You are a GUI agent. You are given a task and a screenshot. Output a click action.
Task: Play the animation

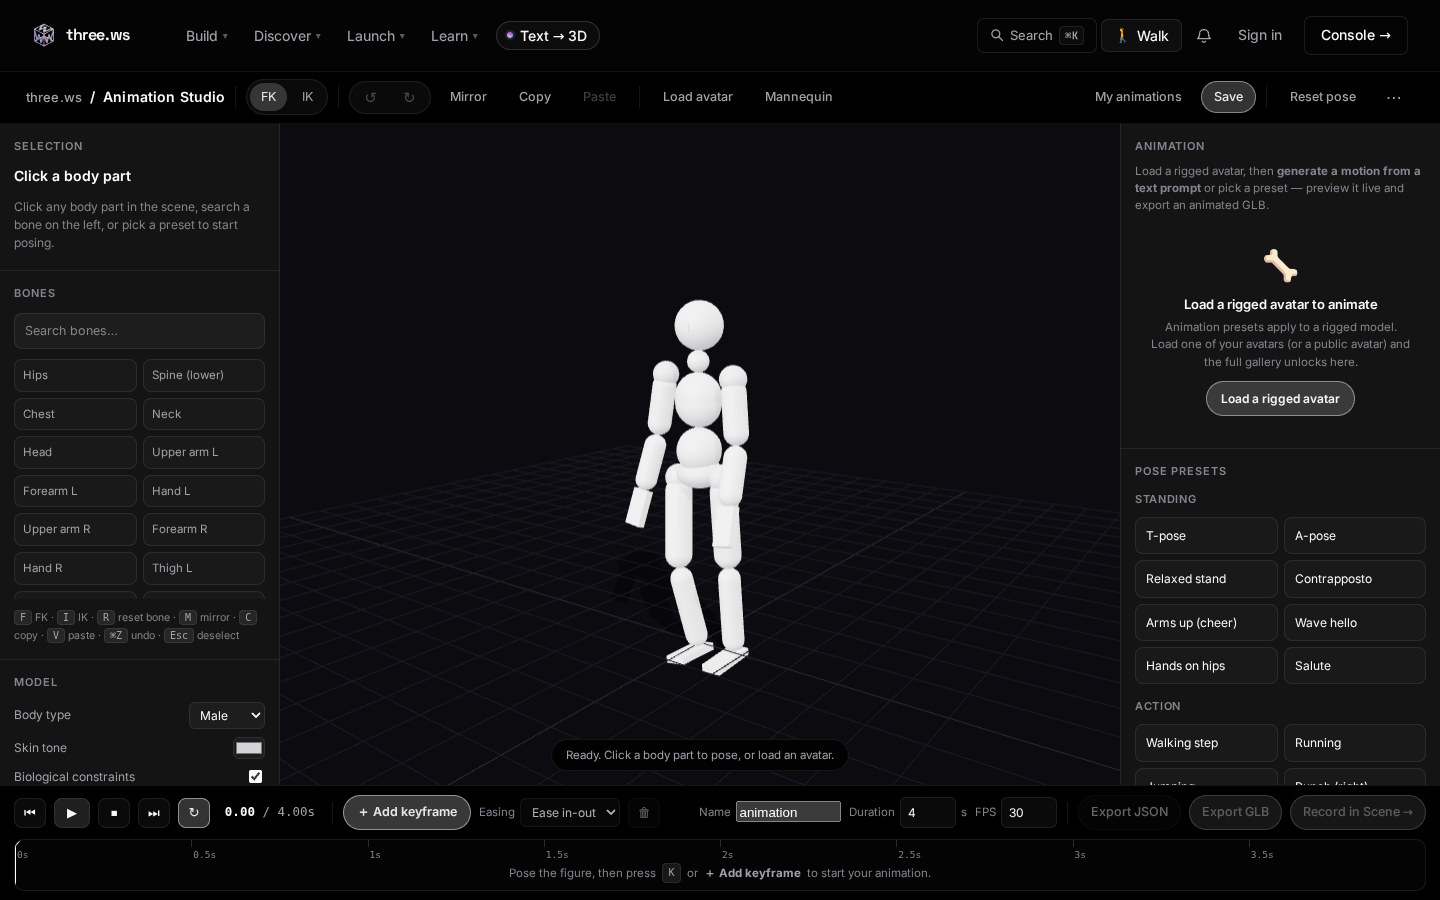71,813
